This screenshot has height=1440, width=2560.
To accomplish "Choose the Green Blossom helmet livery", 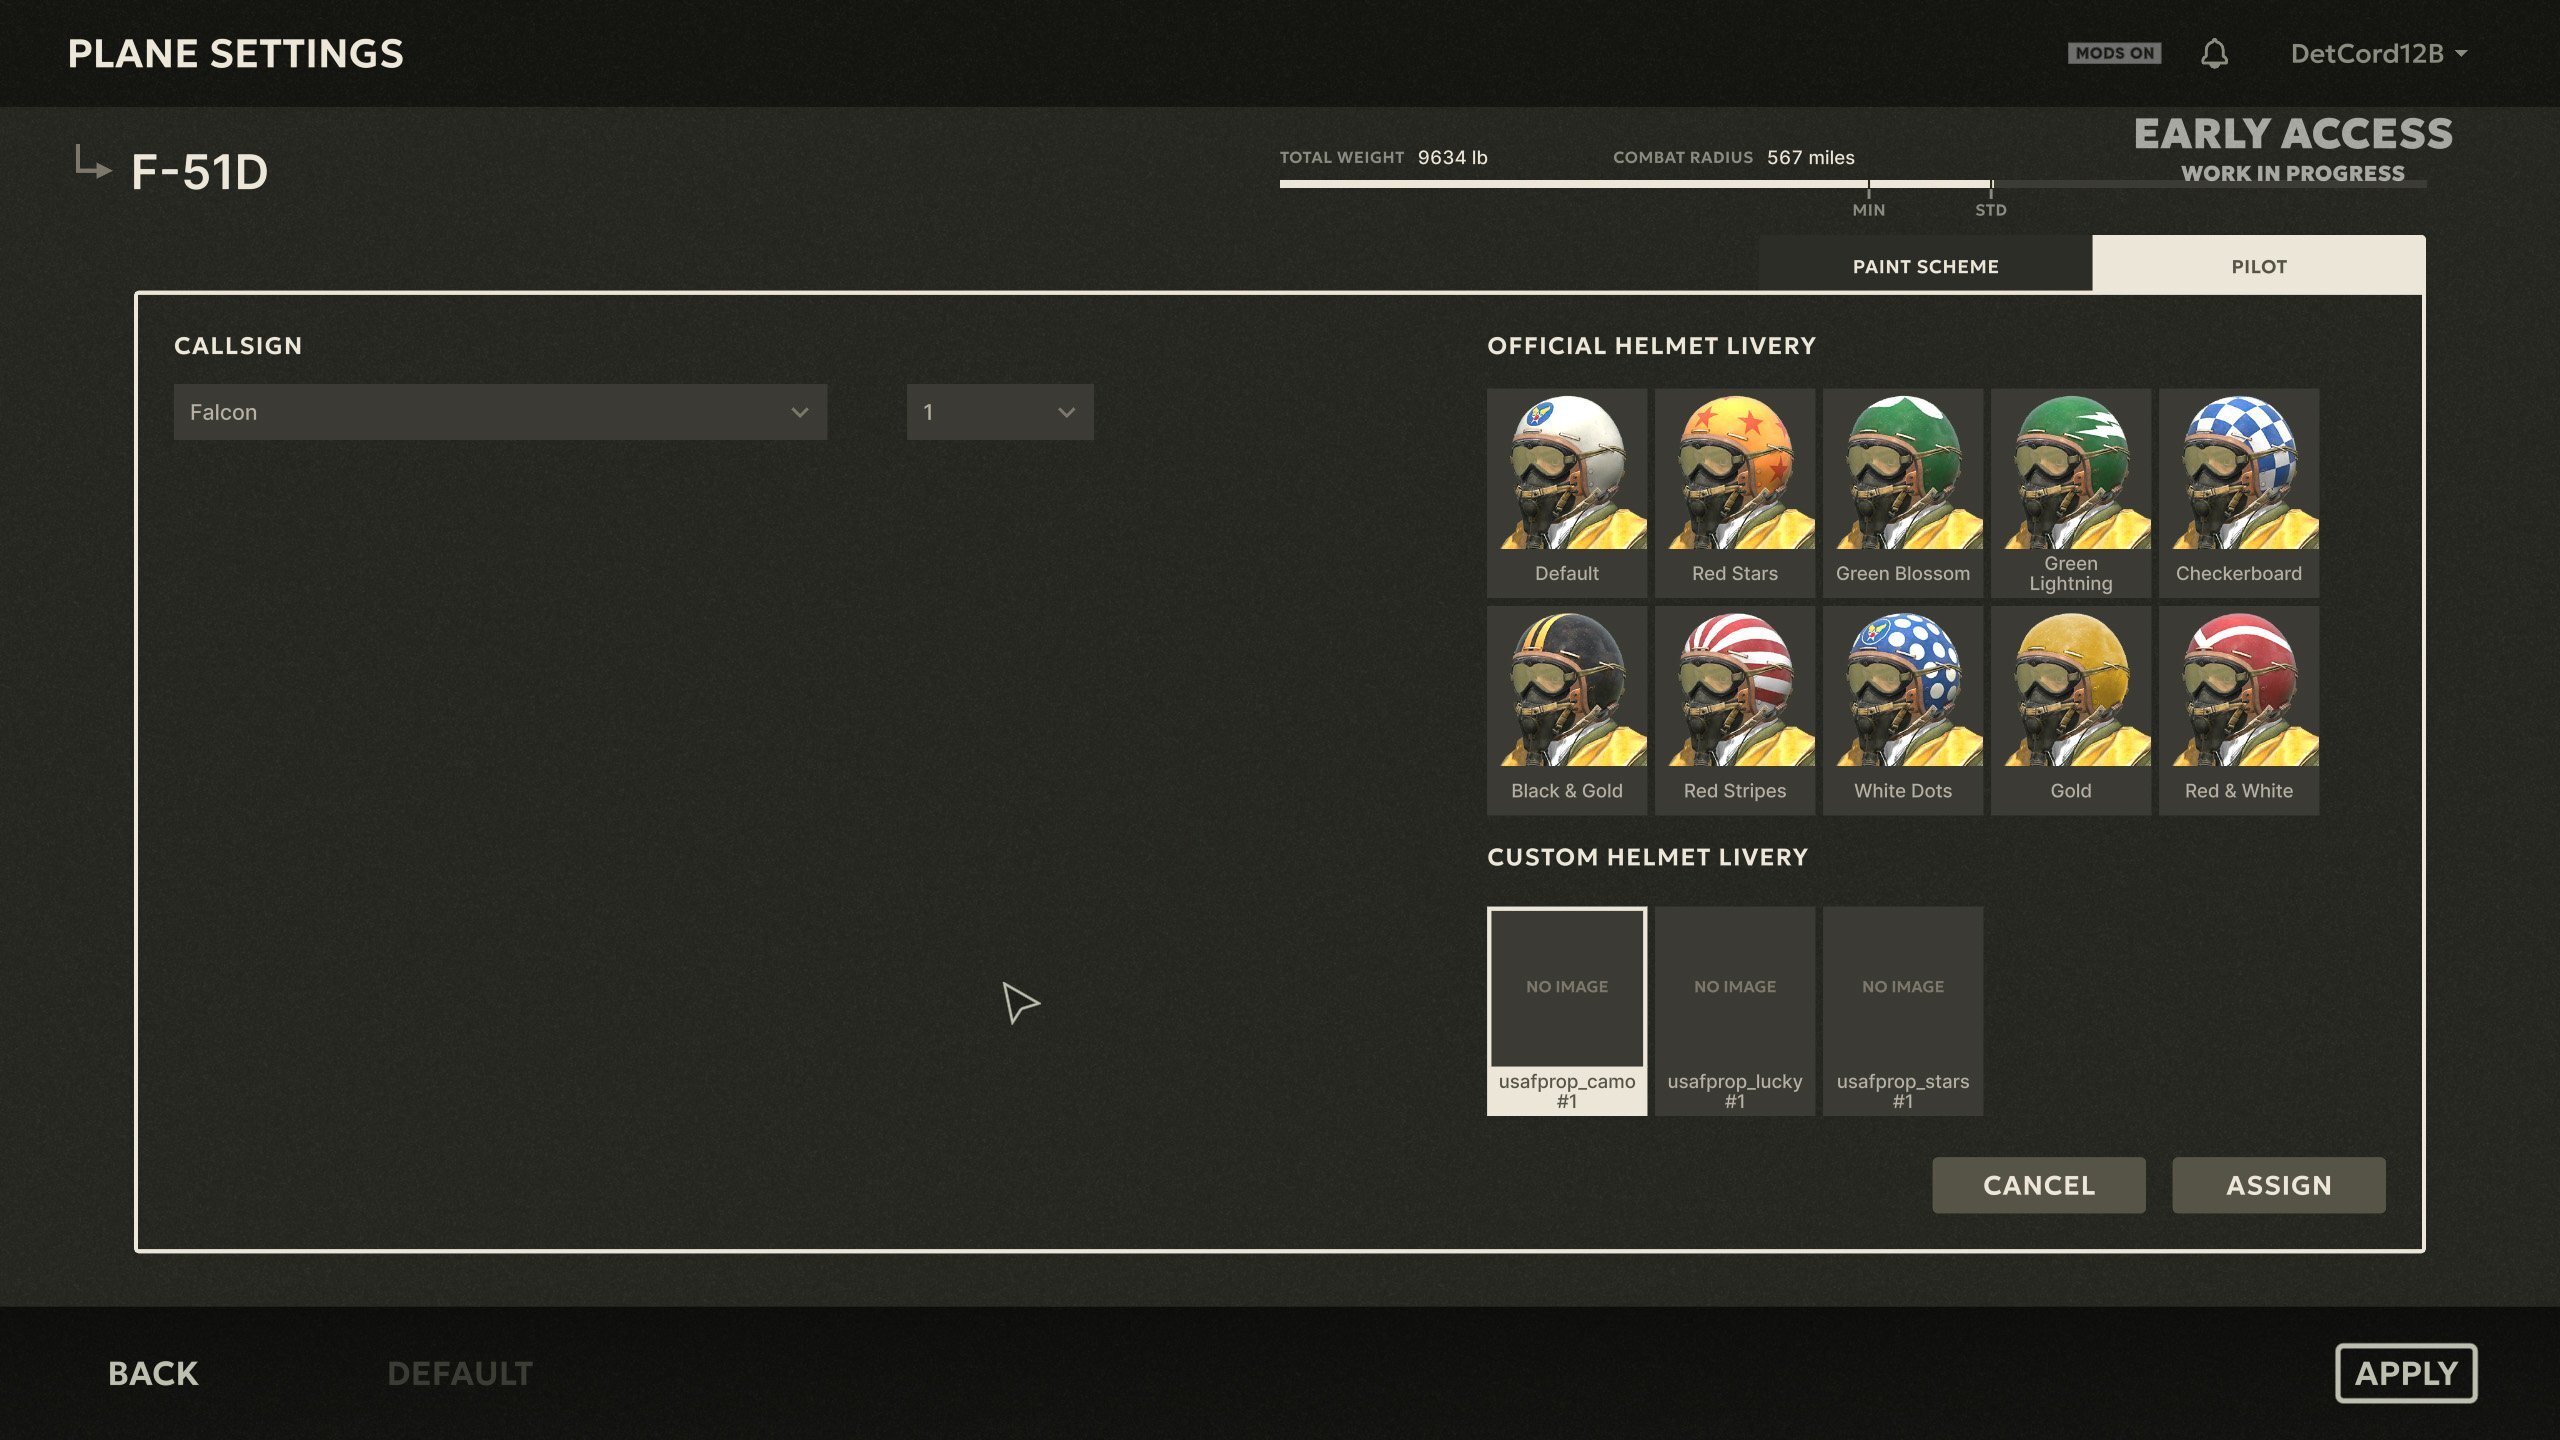I will [1902, 493].
